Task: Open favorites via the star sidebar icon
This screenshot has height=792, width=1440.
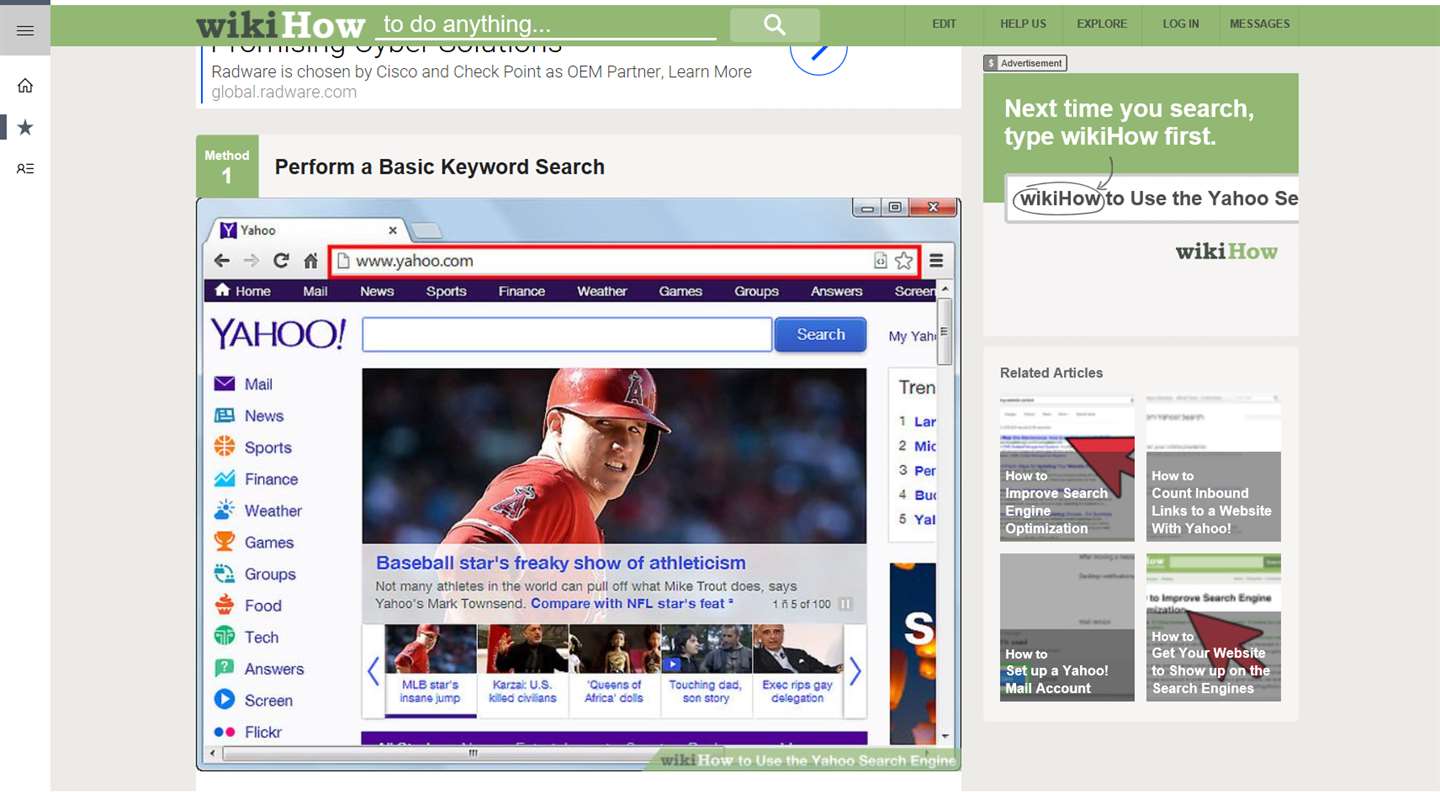Action: click(x=25, y=127)
